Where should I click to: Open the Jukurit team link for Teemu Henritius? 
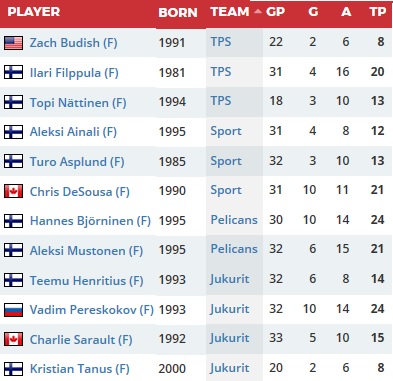pos(230,279)
